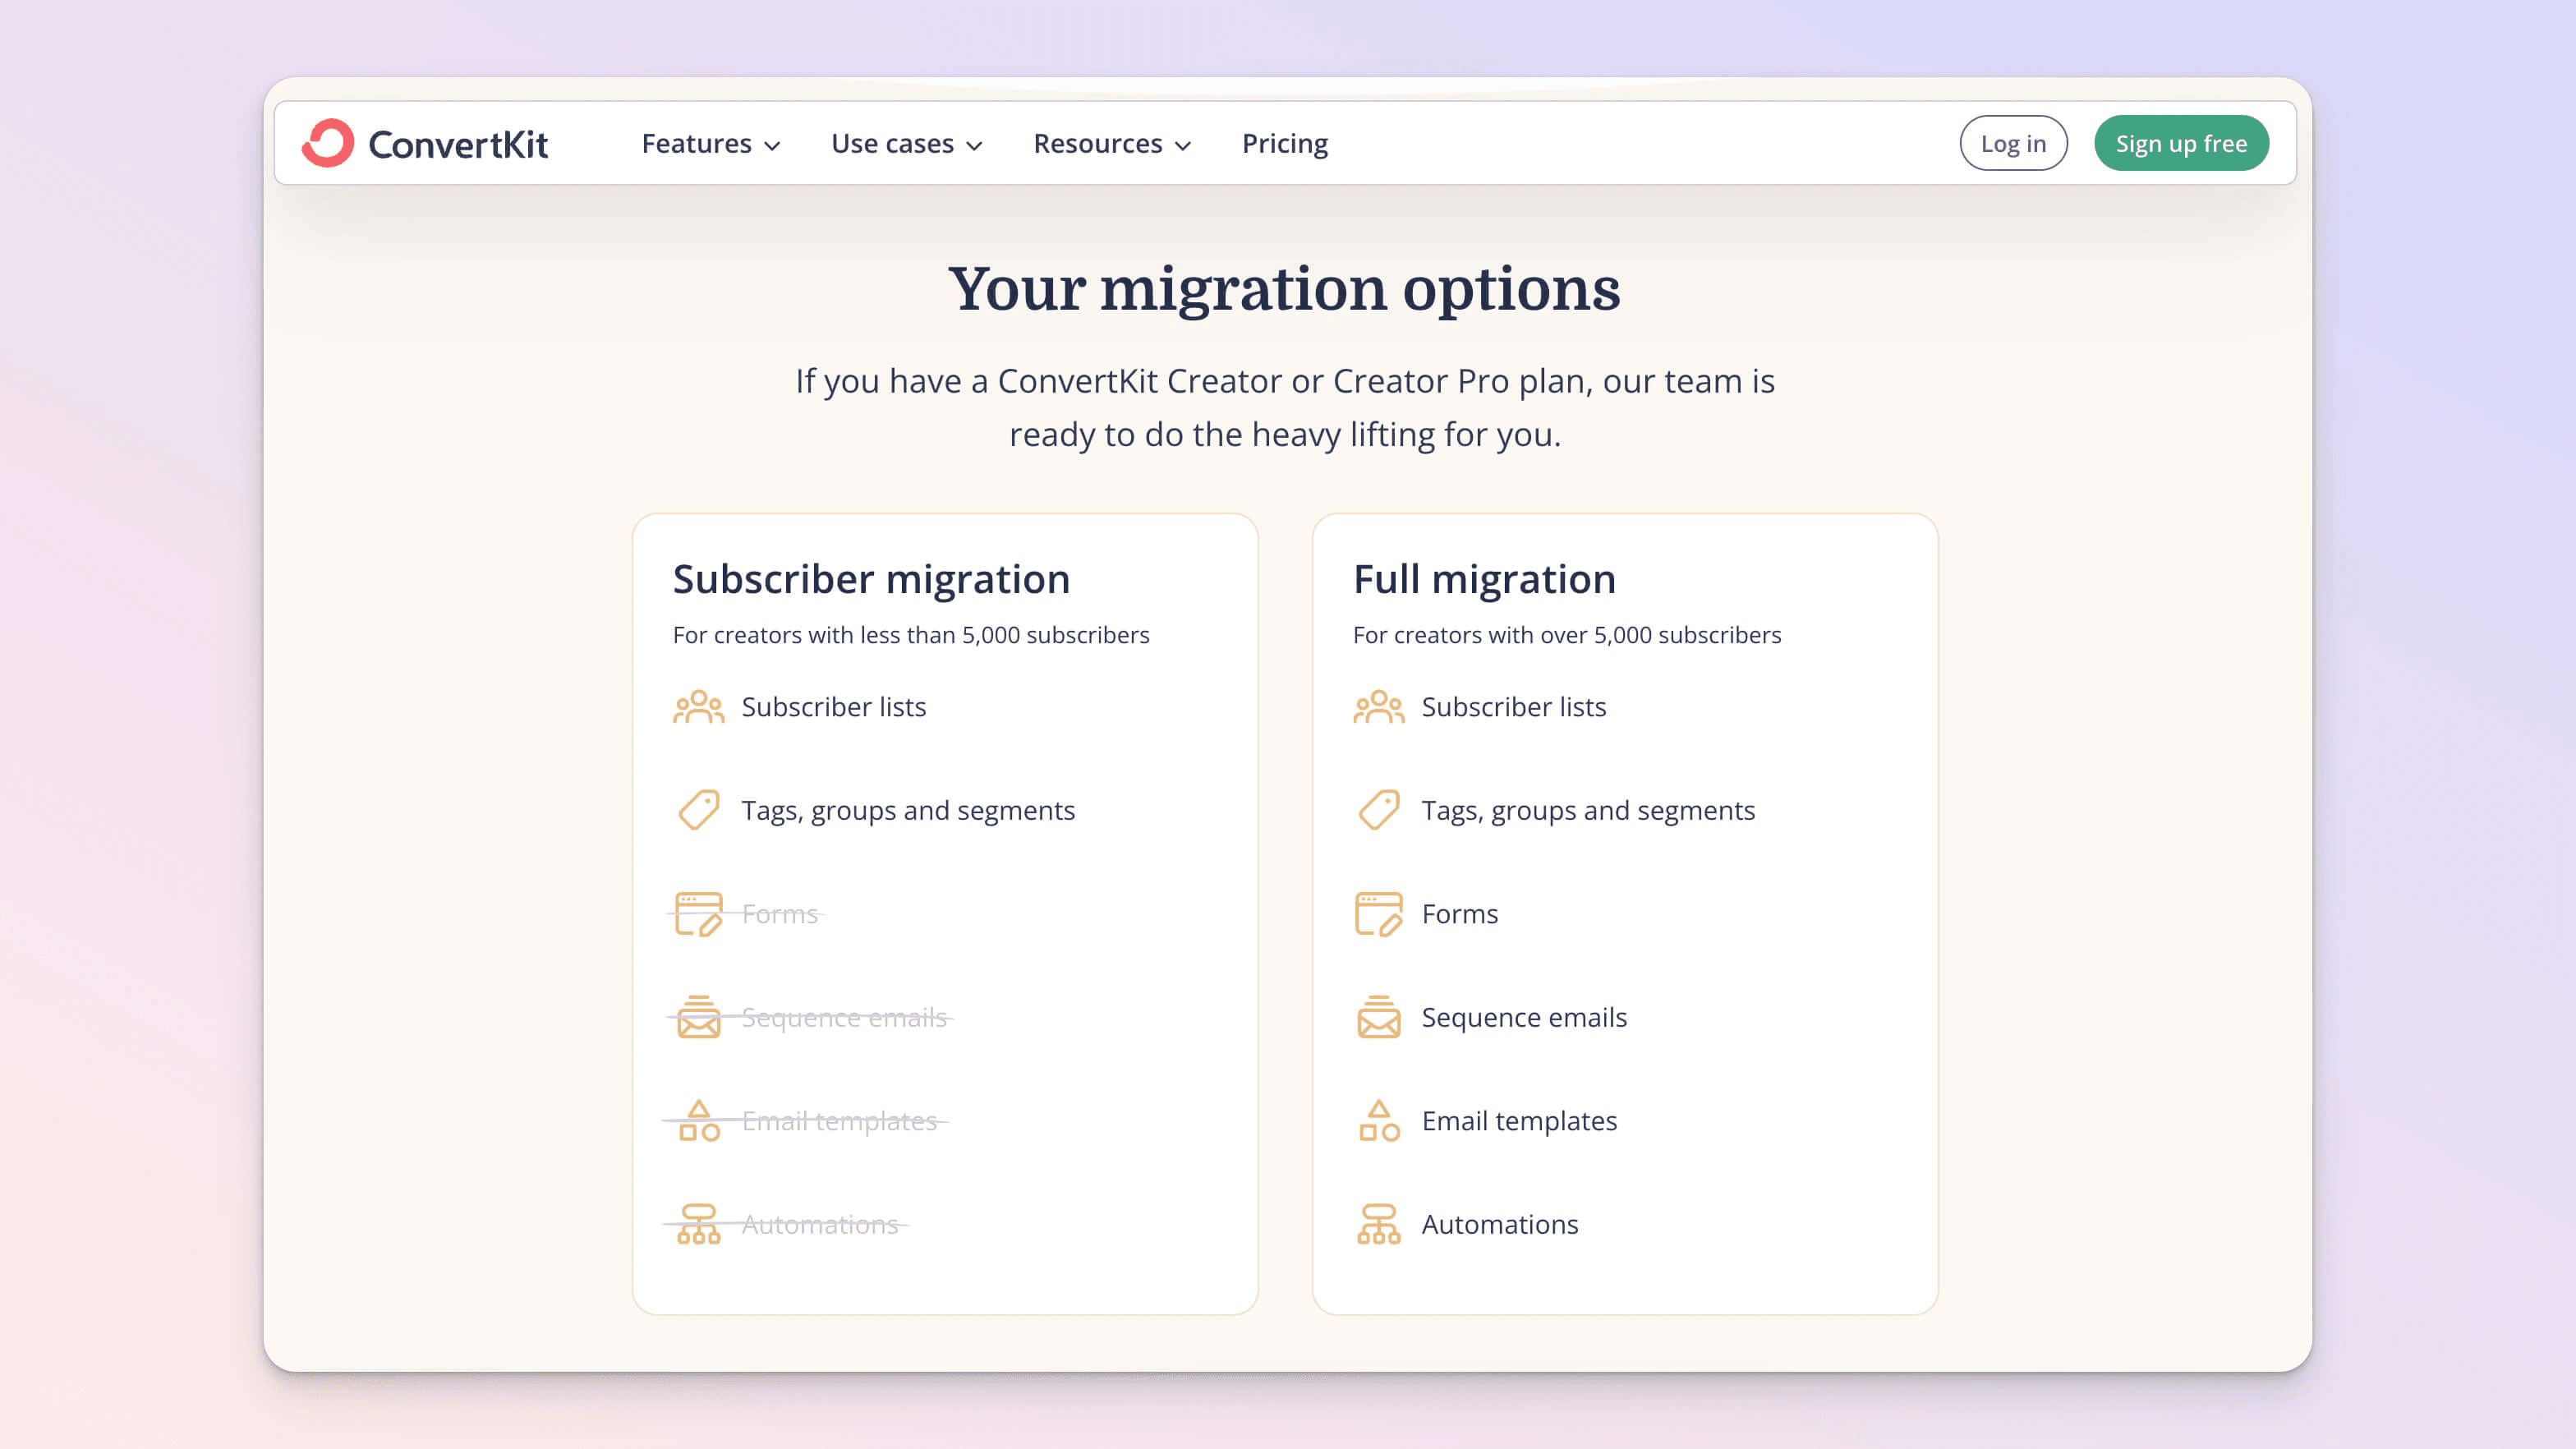This screenshot has width=2576, height=1449.
Task: Expand the Resources dropdown chevron
Action: (x=1183, y=146)
